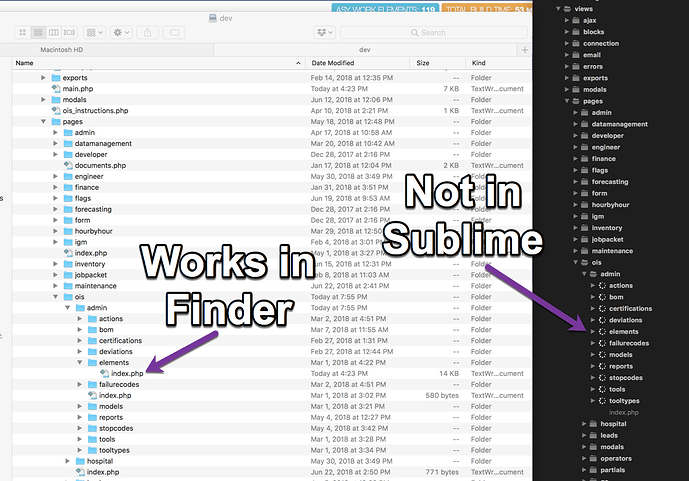Select the actions folder icon in Finder
This screenshot has height=481, width=689.
click(x=92, y=318)
